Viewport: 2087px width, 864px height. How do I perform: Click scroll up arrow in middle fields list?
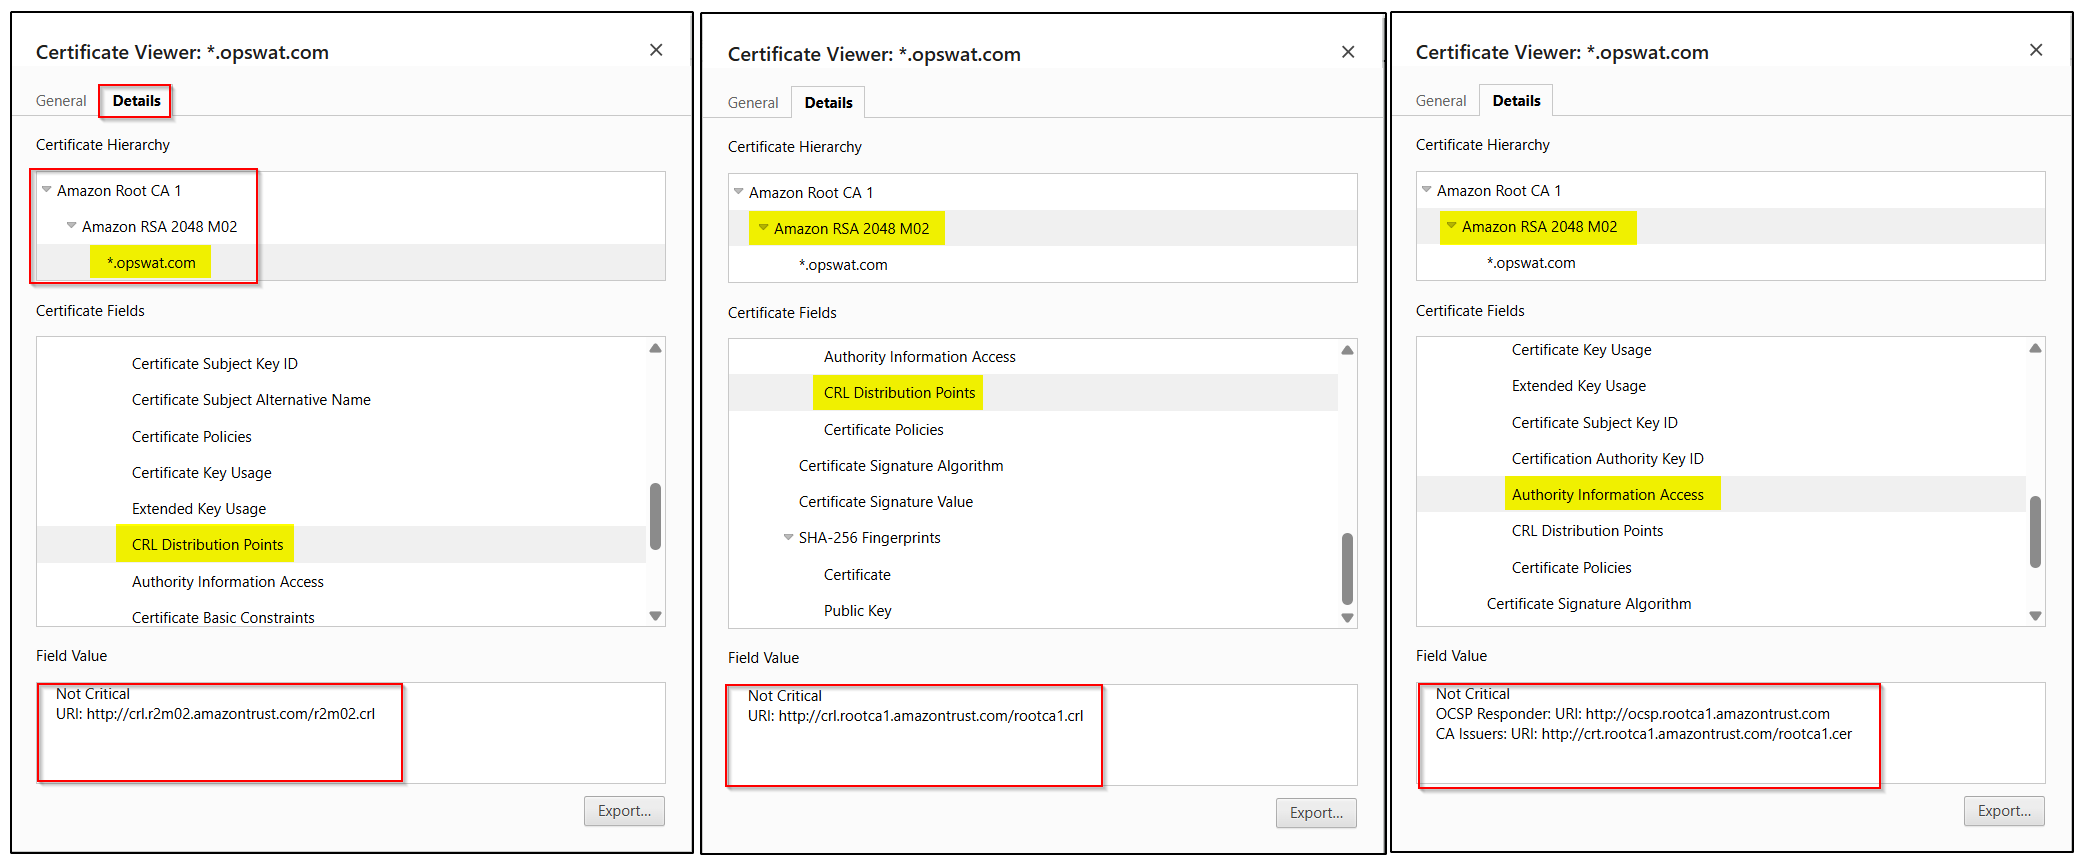(x=1347, y=350)
